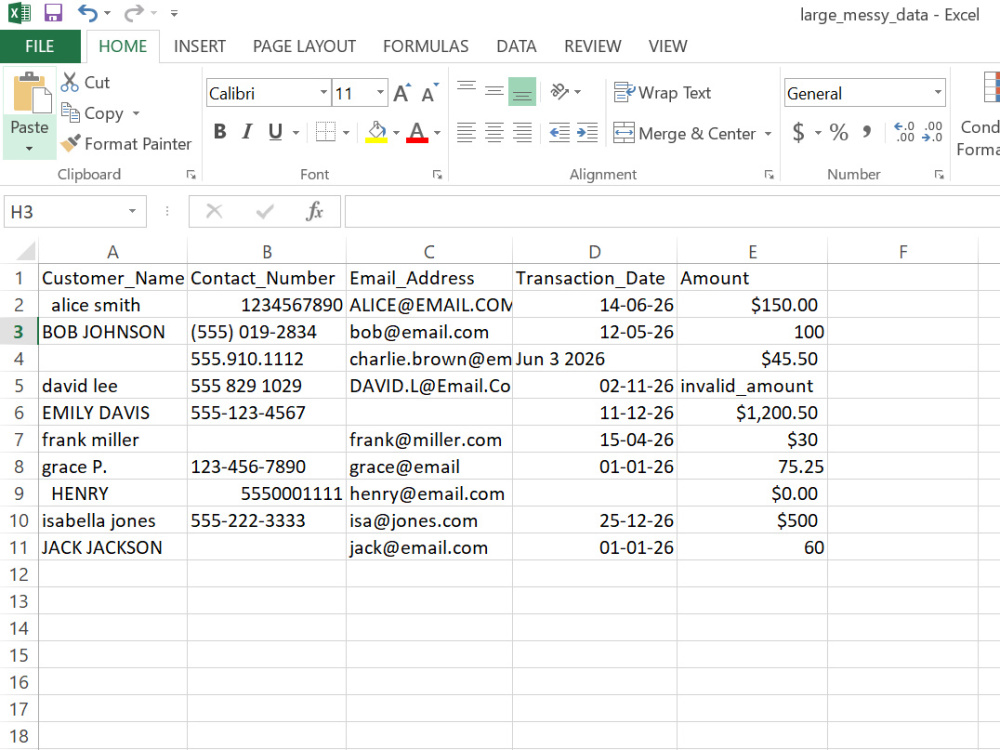Apply cell borders icon
This screenshot has height=750, width=1000.
coord(325,132)
